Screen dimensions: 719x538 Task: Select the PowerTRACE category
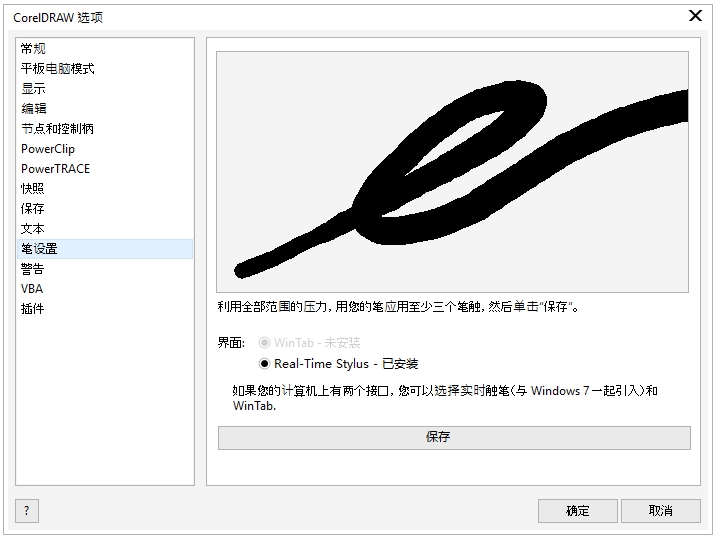tap(56, 169)
